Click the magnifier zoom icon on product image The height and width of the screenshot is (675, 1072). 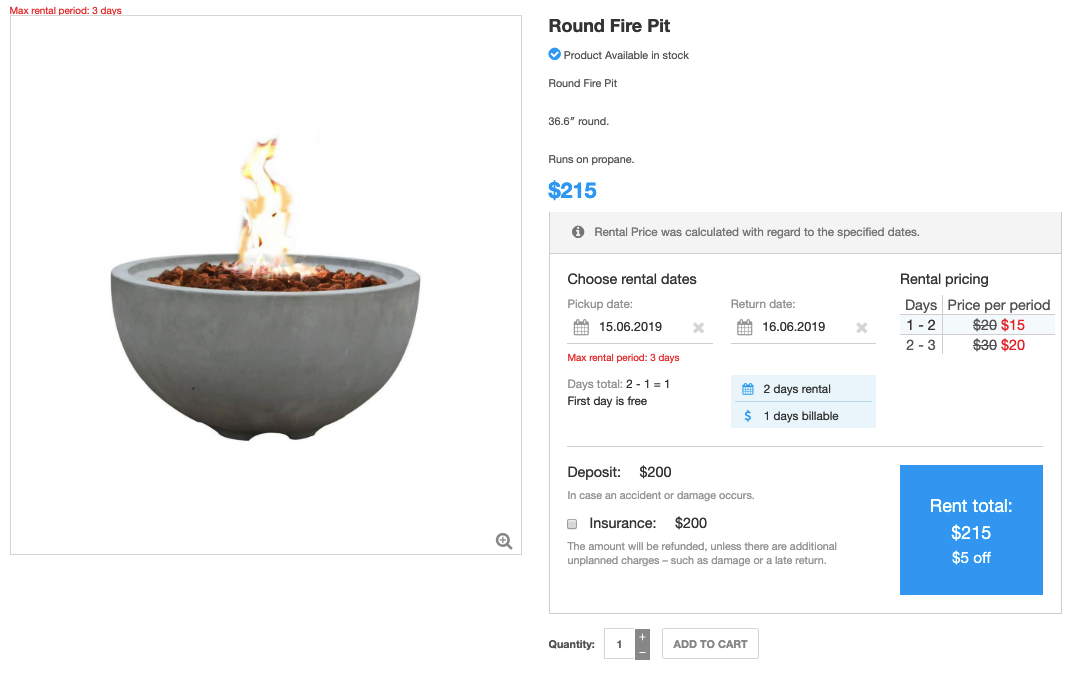(504, 541)
